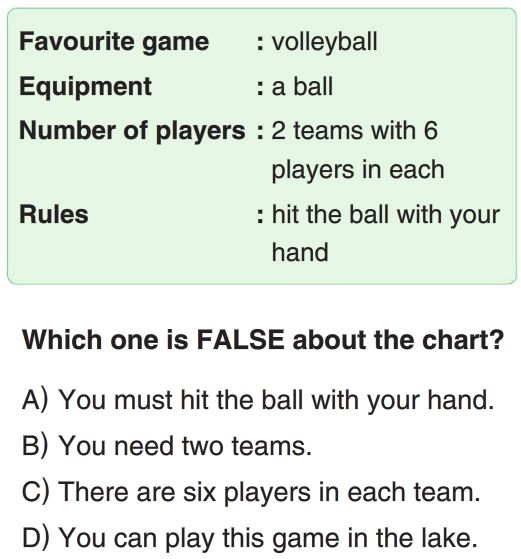Select answer A about hitting the ball
This screenshot has height=559, width=521.
(x=258, y=400)
